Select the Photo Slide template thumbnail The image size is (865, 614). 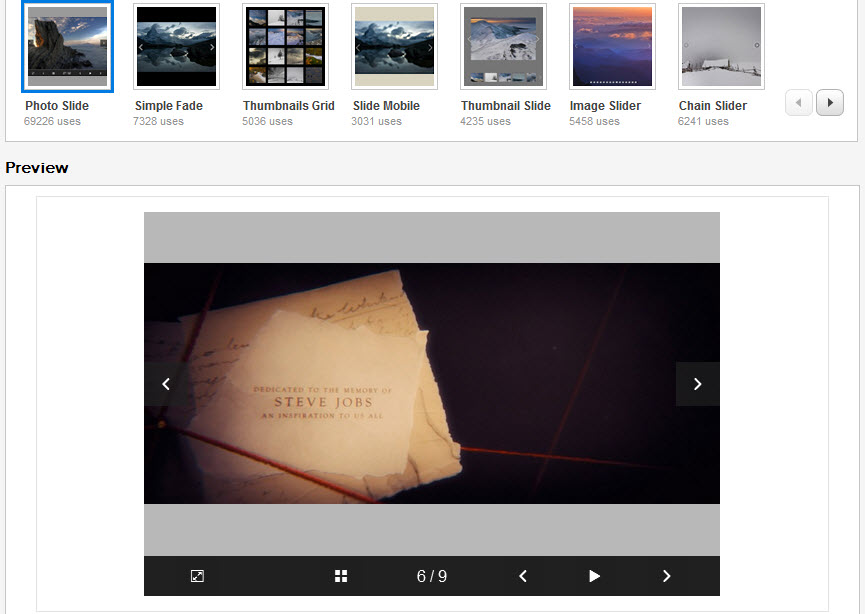pyautogui.click(x=67, y=46)
